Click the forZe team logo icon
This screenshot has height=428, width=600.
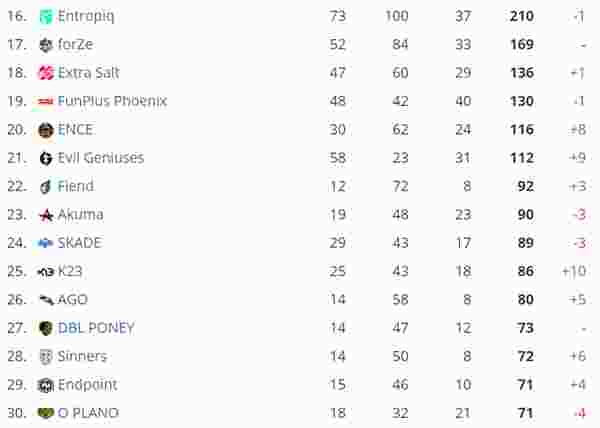point(46,45)
